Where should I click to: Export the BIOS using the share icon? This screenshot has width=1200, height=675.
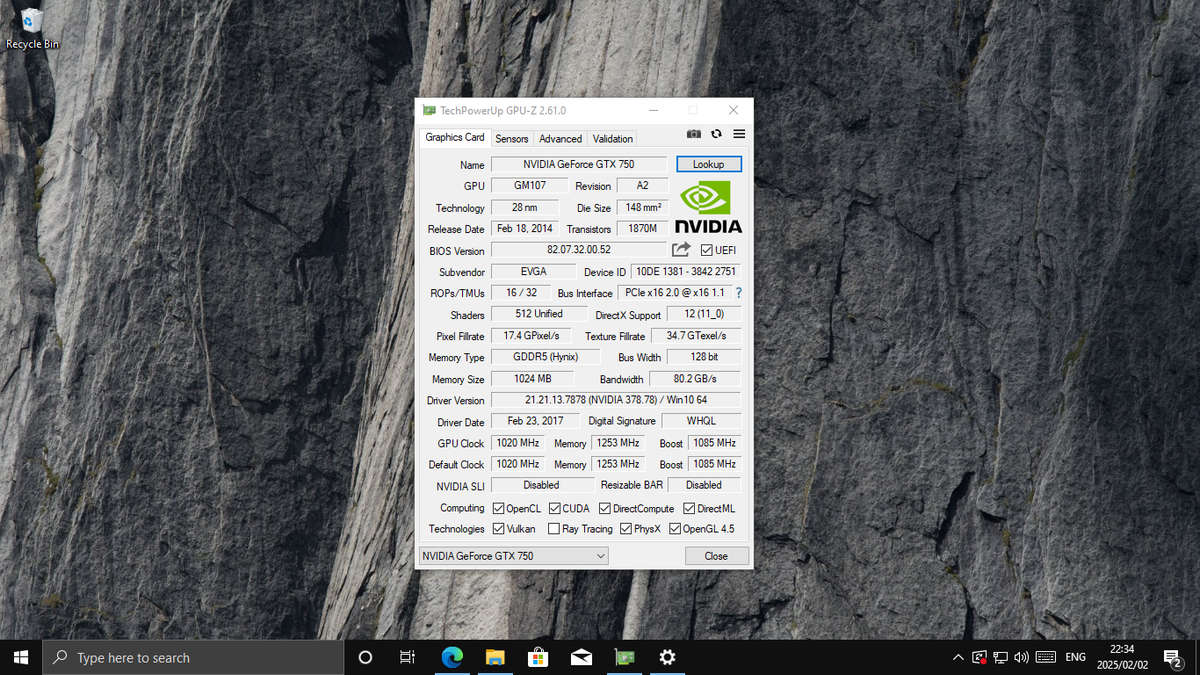[x=679, y=249]
